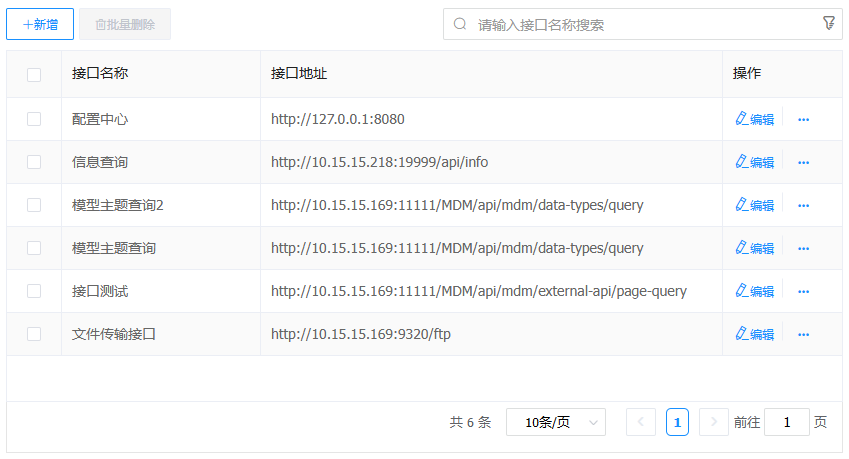Screen dimensions: 849x459
Task: Go to the previous page arrow
Action: pos(641,422)
